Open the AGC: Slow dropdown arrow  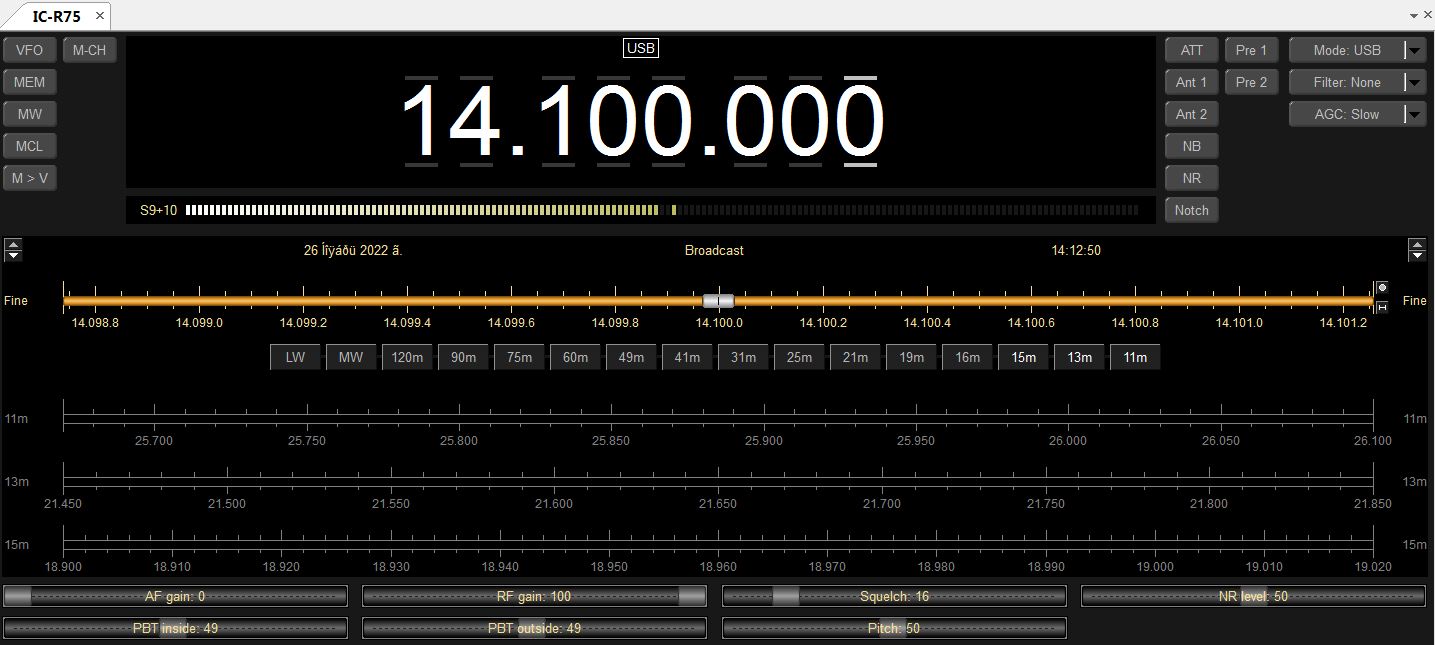tap(1415, 114)
